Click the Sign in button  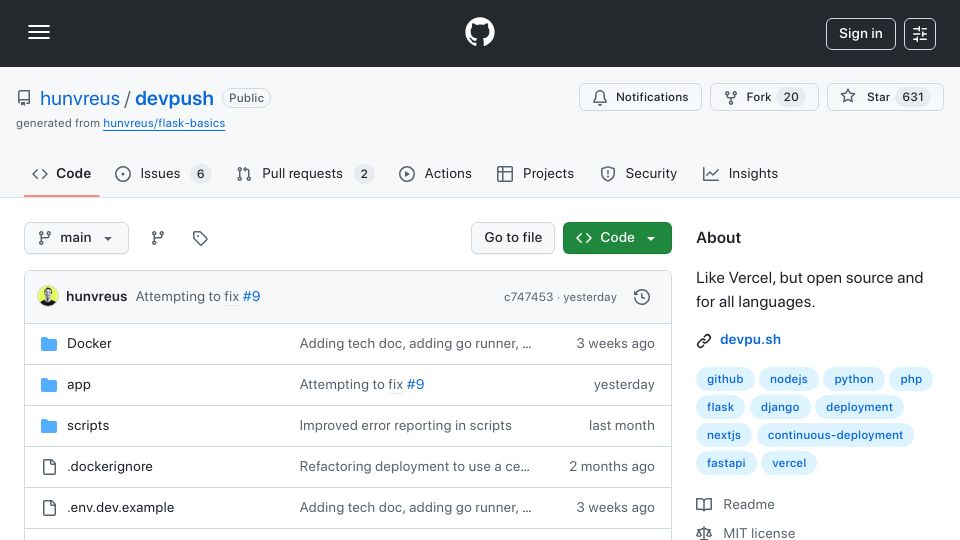(860, 34)
